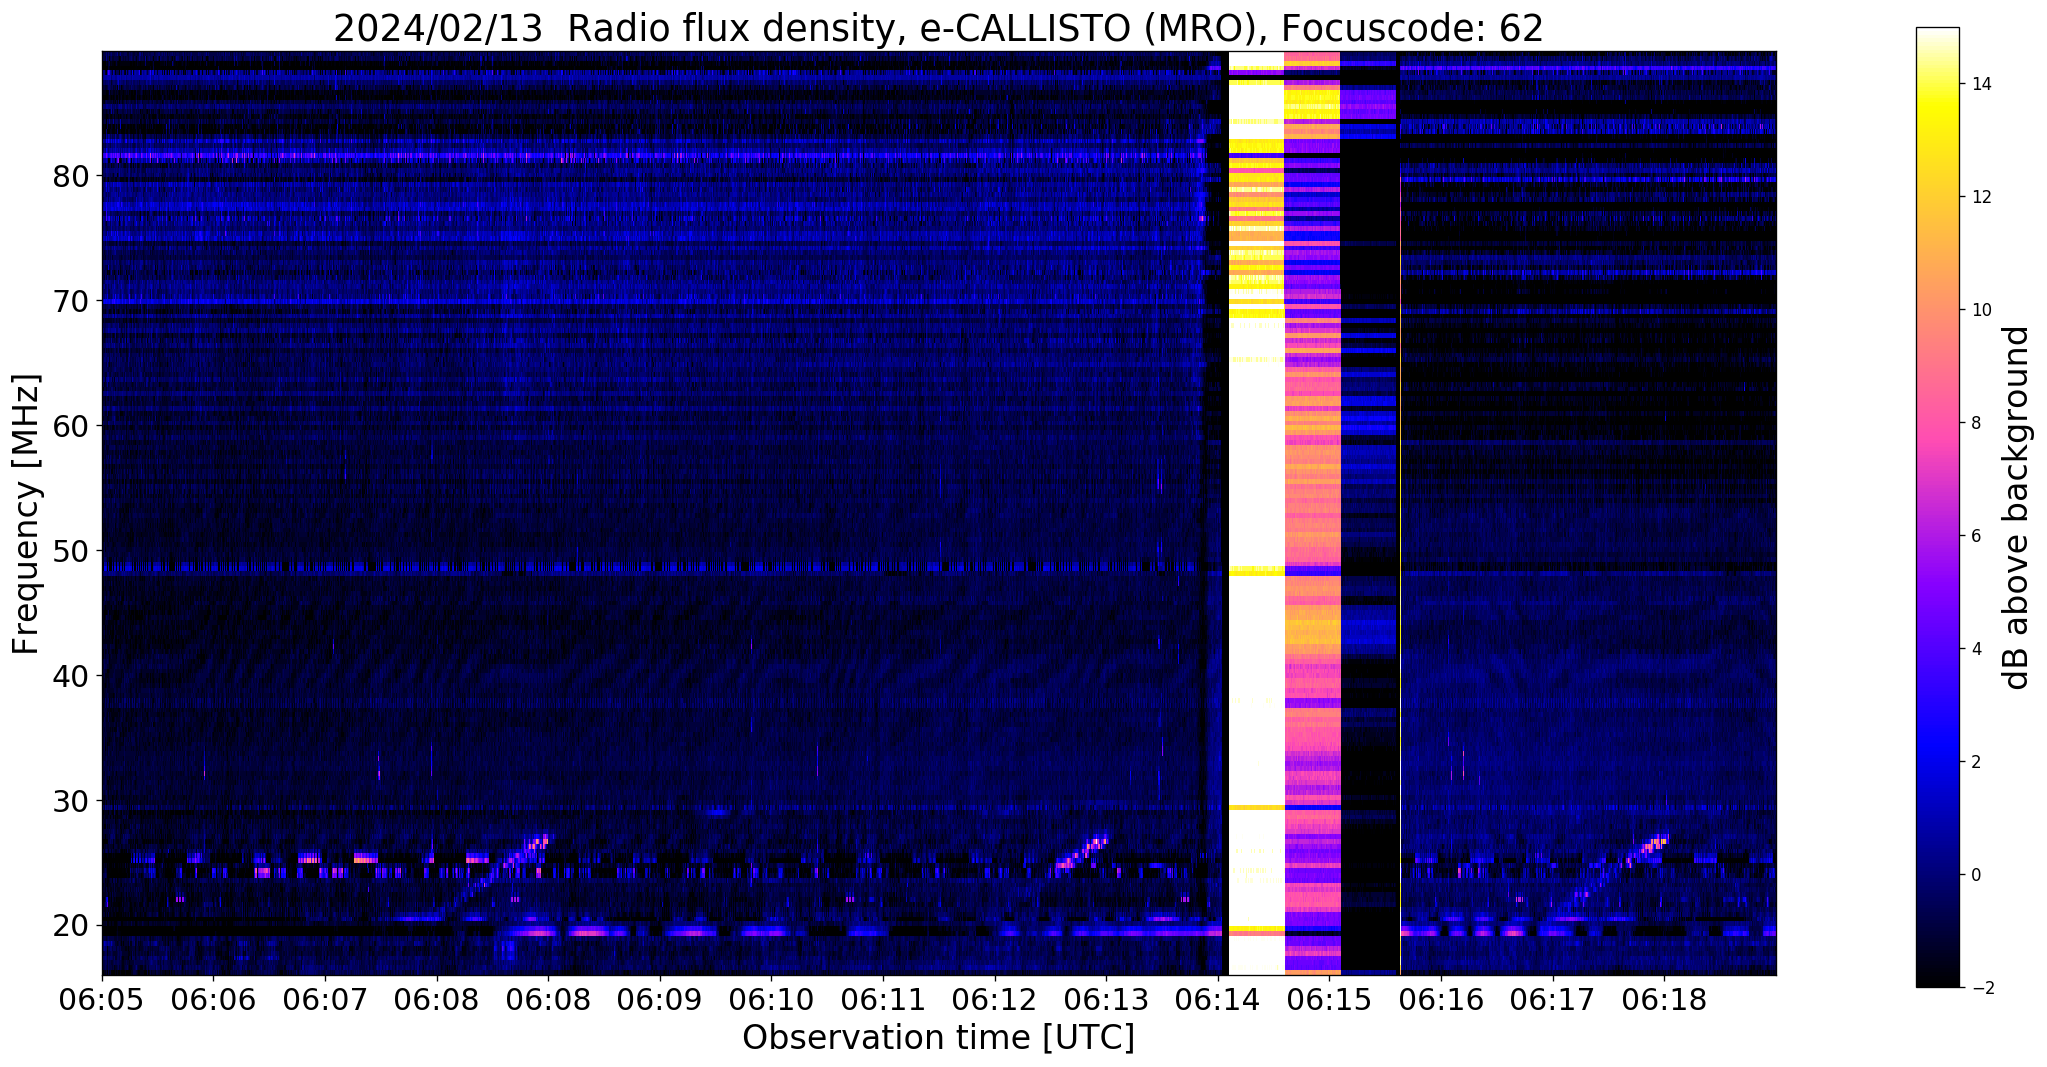Viewport: 2047px width, 1067px height.
Task: Select the 06:14 time tick label
Action: tap(1218, 999)
